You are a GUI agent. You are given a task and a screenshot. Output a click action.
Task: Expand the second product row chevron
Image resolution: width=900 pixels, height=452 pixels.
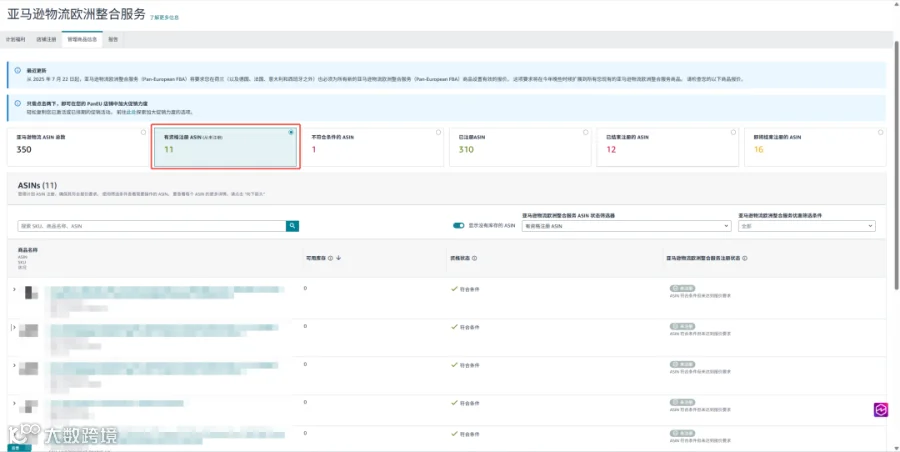[14, 327]
